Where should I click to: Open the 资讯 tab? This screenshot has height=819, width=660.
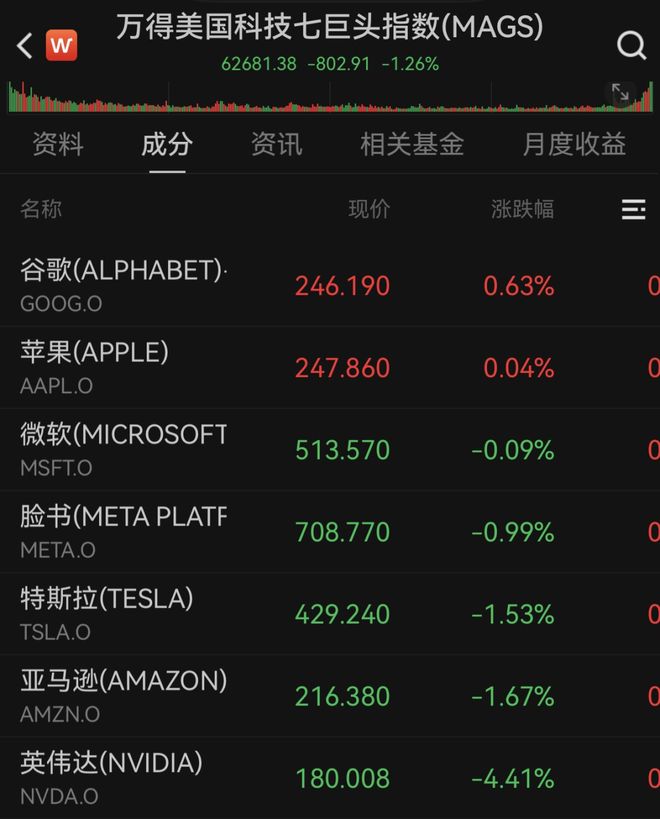[275, 145]
